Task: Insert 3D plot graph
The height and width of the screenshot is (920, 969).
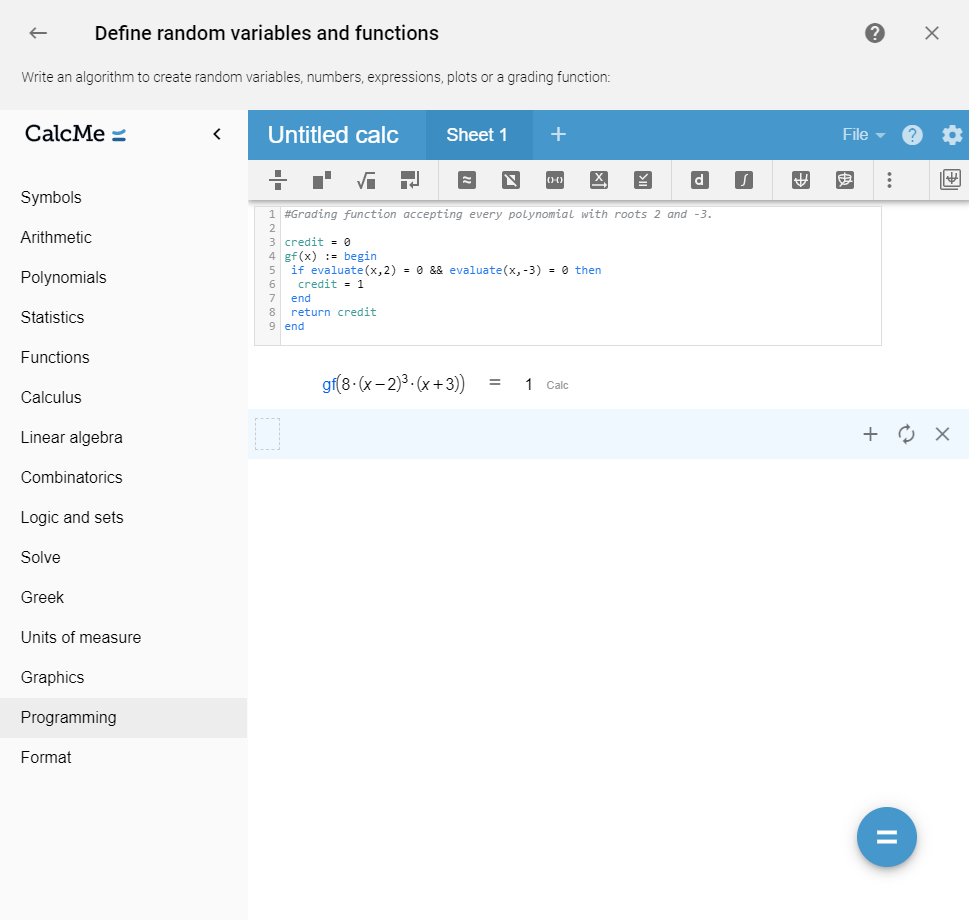Action: point(845,180)
